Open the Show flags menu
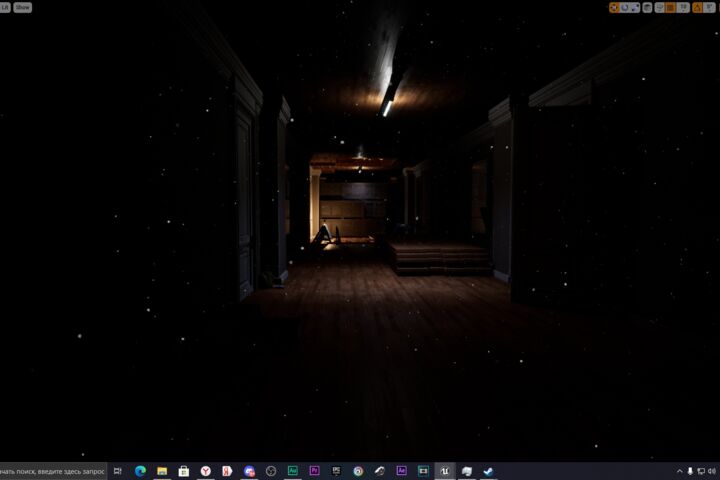 pyautogui.click(x=22, y=7)
